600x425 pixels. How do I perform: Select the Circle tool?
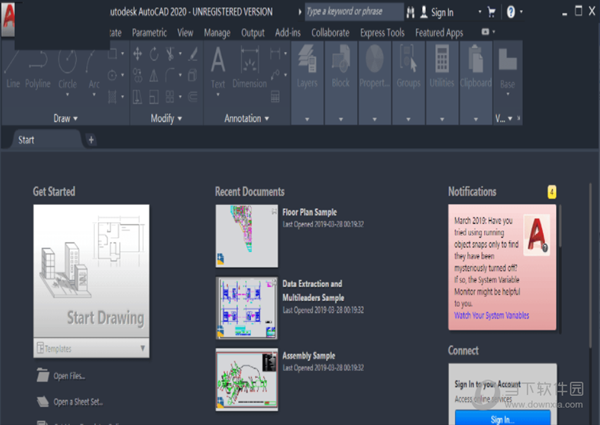point(67,67)
